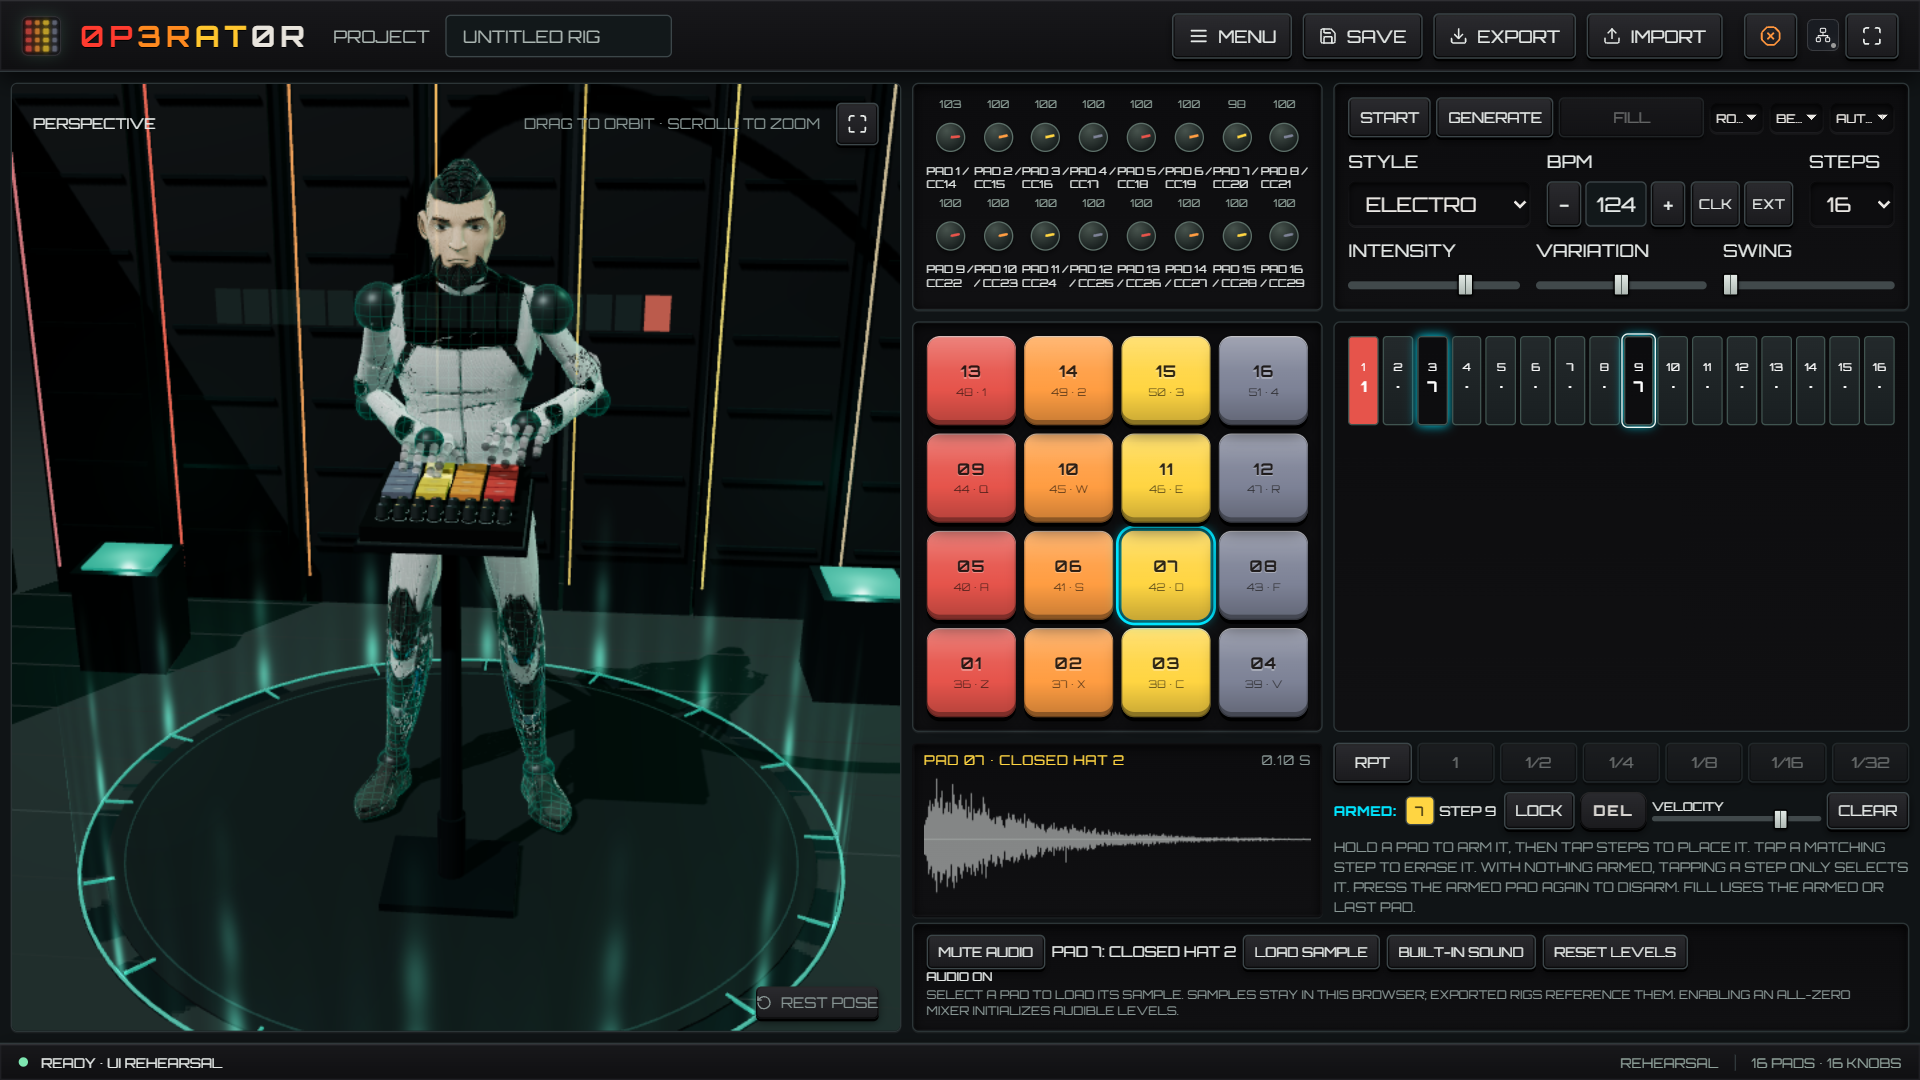Click the PAD 8 / CC21 knob
The image size is (1920, 1080).
1284,137
